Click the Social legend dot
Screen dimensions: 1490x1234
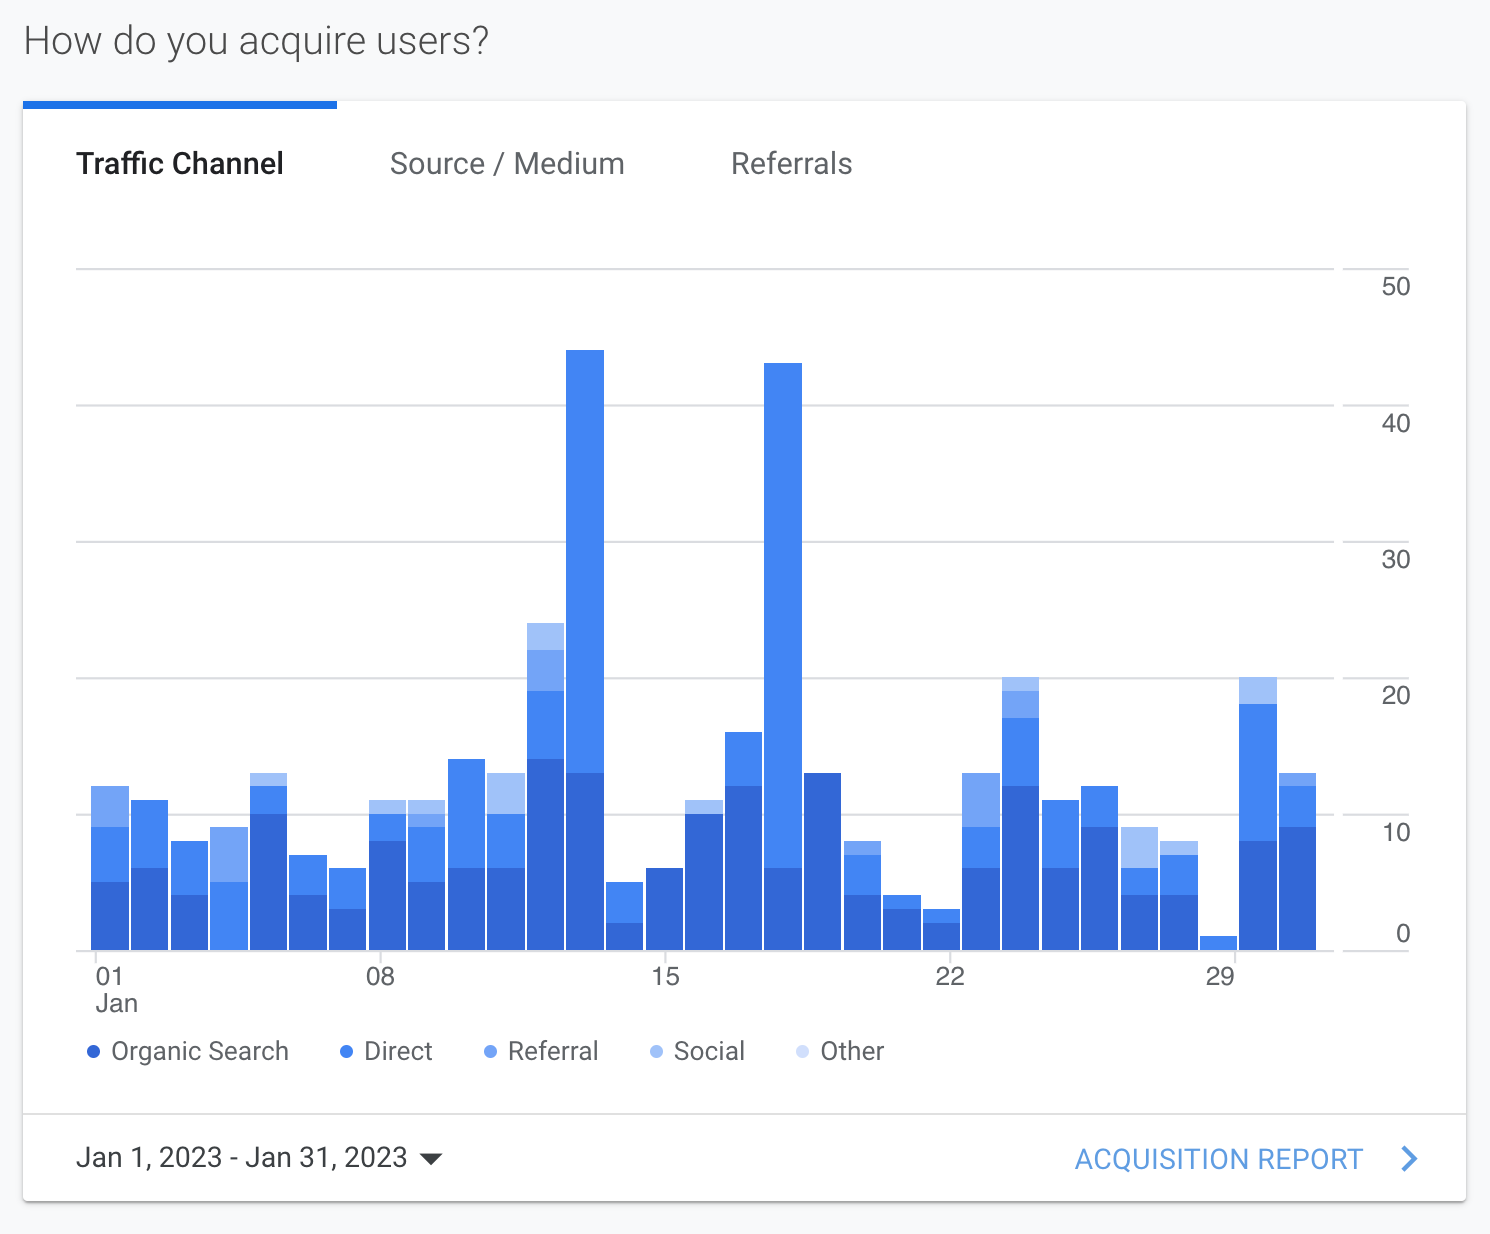click(656, 1052)
